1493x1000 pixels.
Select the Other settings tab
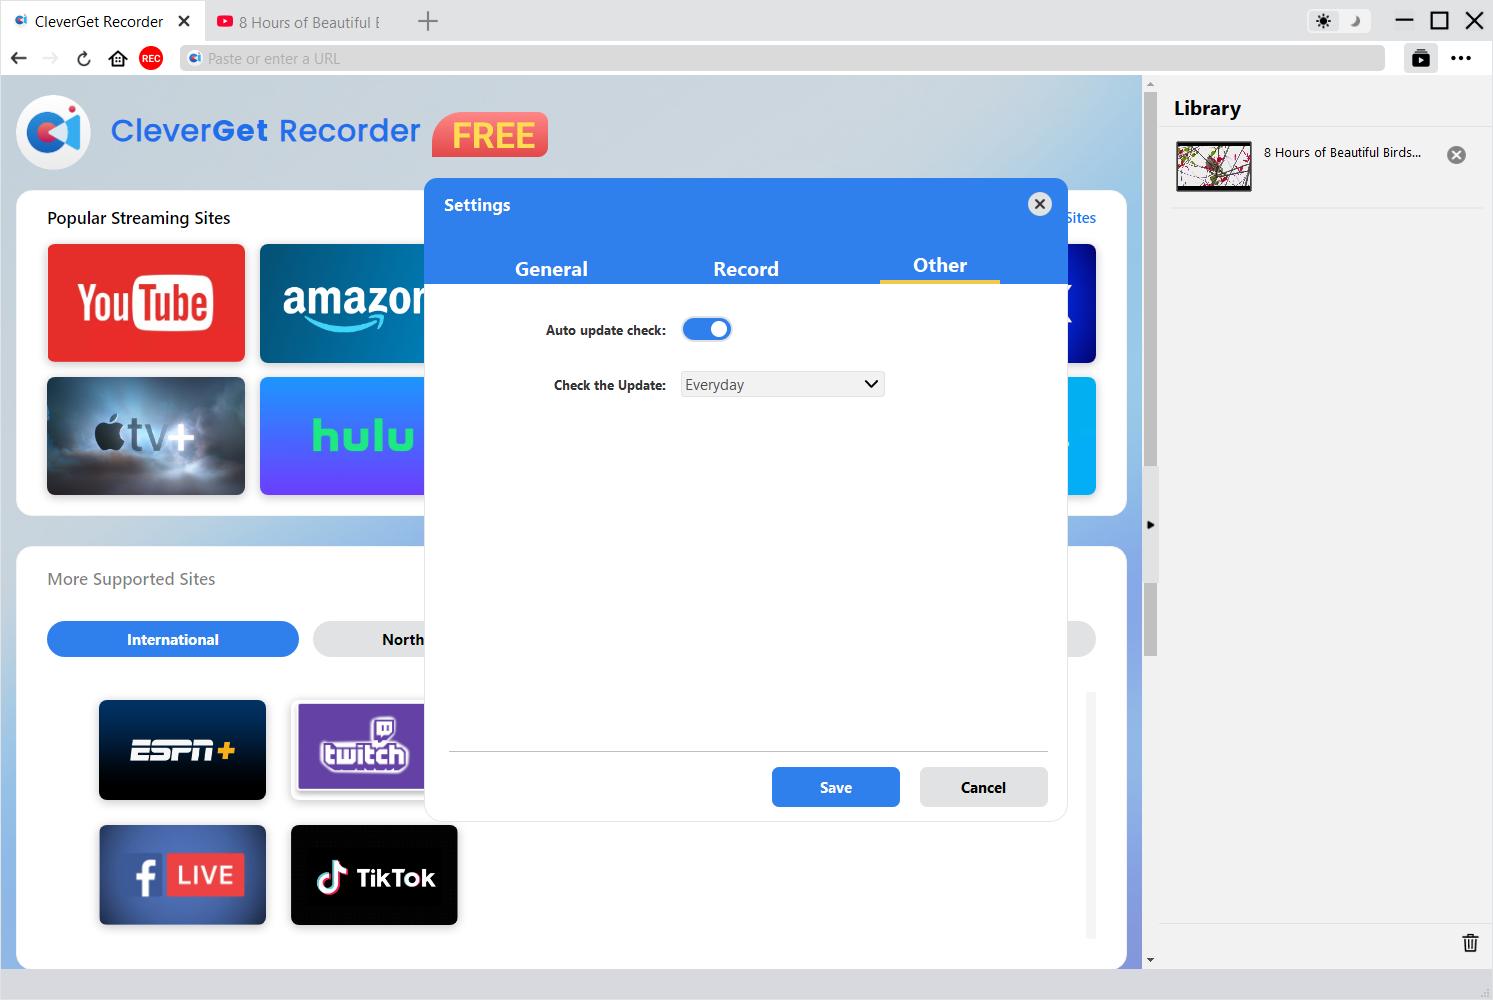pos(940,265)
